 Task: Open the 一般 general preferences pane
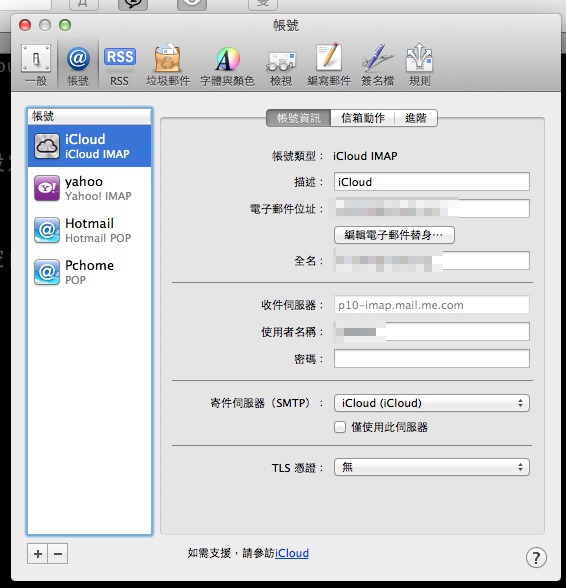click(36, 65)
